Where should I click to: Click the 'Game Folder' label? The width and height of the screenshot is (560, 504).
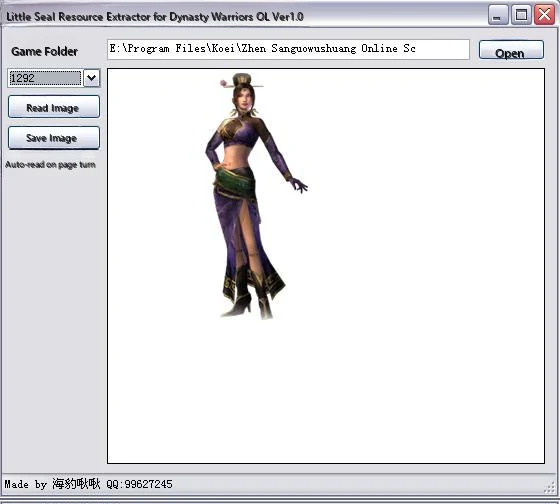click(x=44, y=51)
